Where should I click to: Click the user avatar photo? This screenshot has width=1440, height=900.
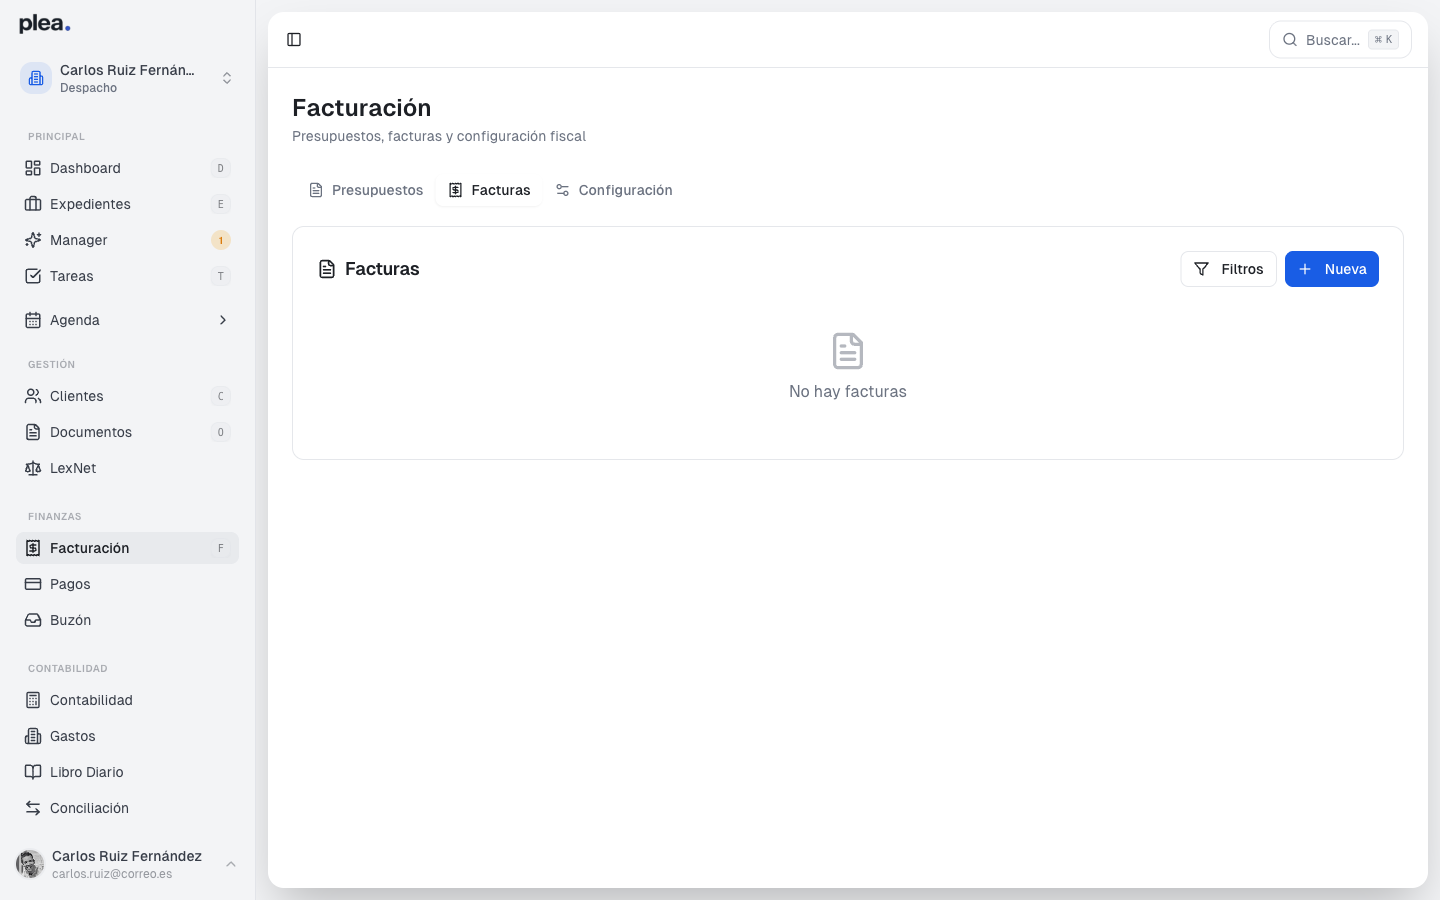30,864
